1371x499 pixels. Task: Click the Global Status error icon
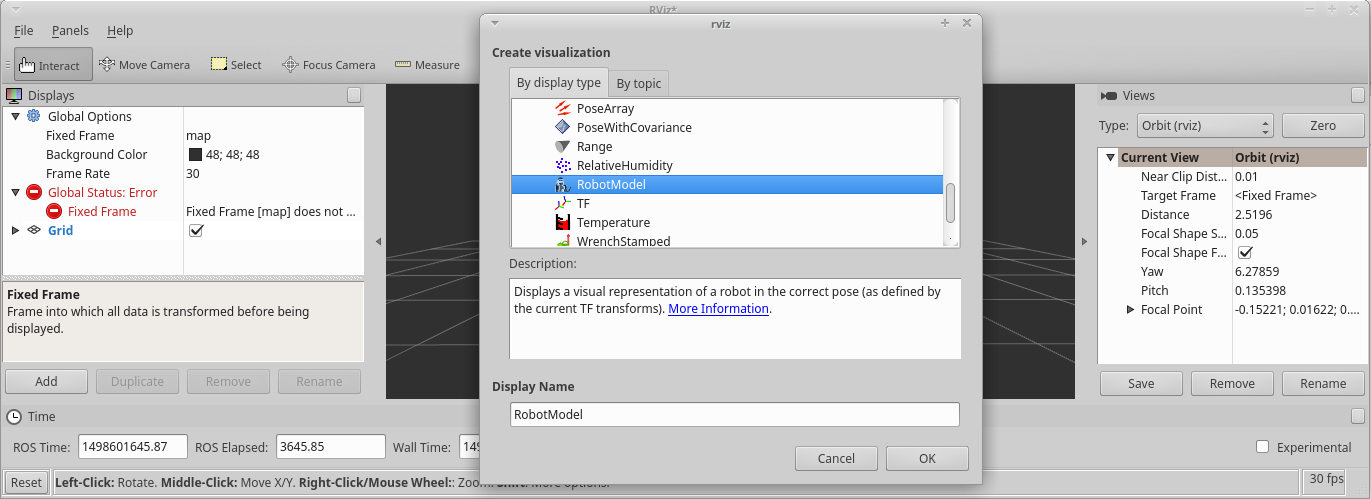pyautogui.click(x=34, y=192)
